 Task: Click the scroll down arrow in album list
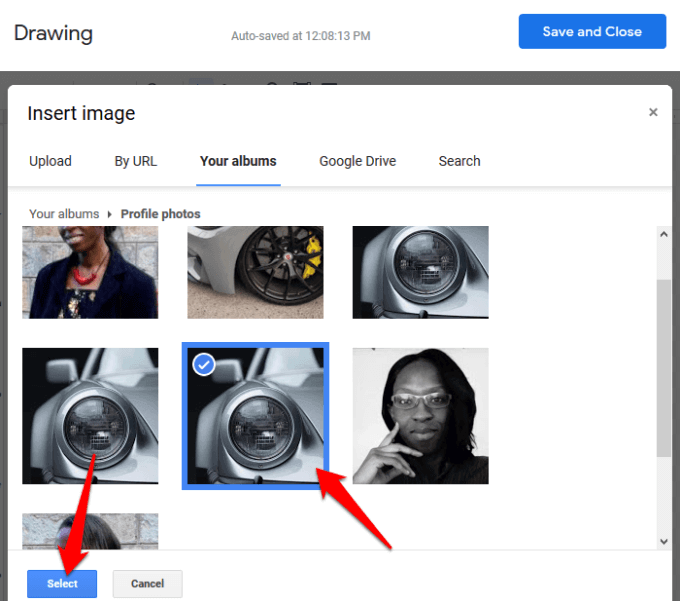[x=664, y=541]
